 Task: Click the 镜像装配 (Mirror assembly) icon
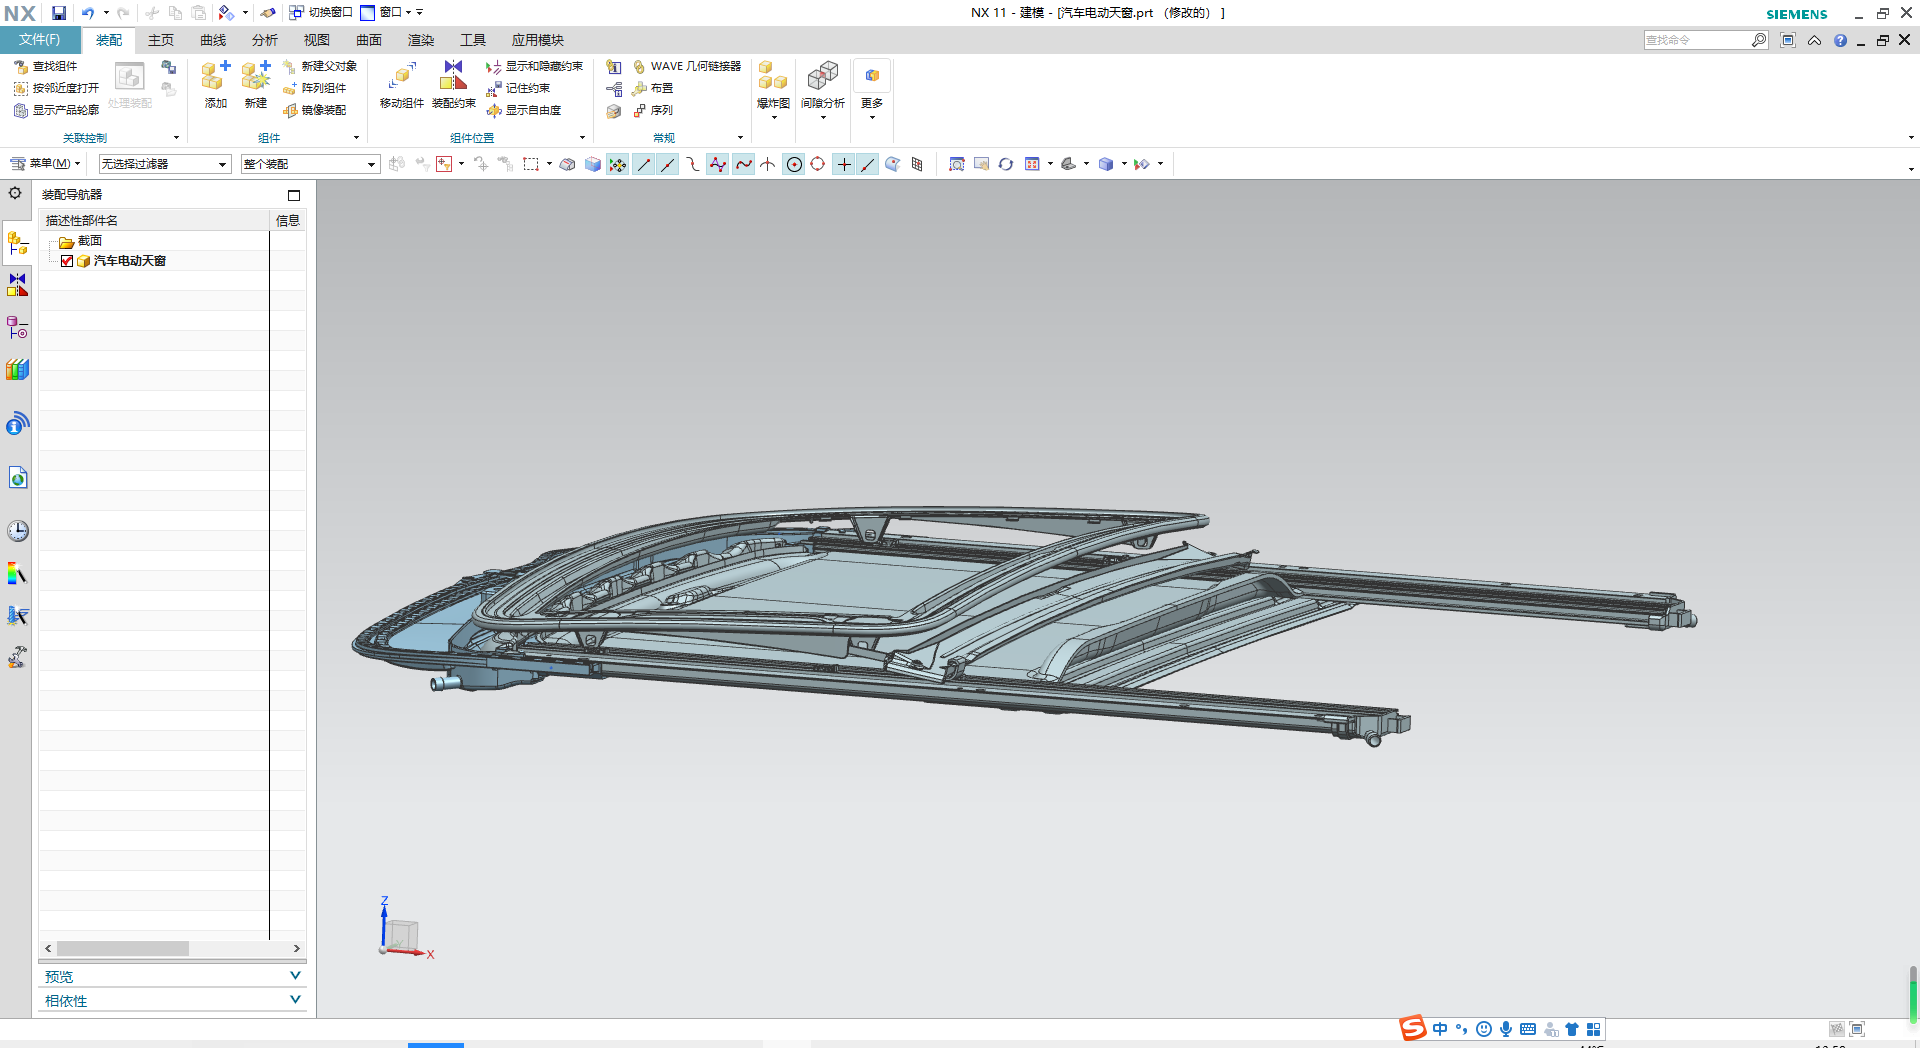(x=315, y=110)
